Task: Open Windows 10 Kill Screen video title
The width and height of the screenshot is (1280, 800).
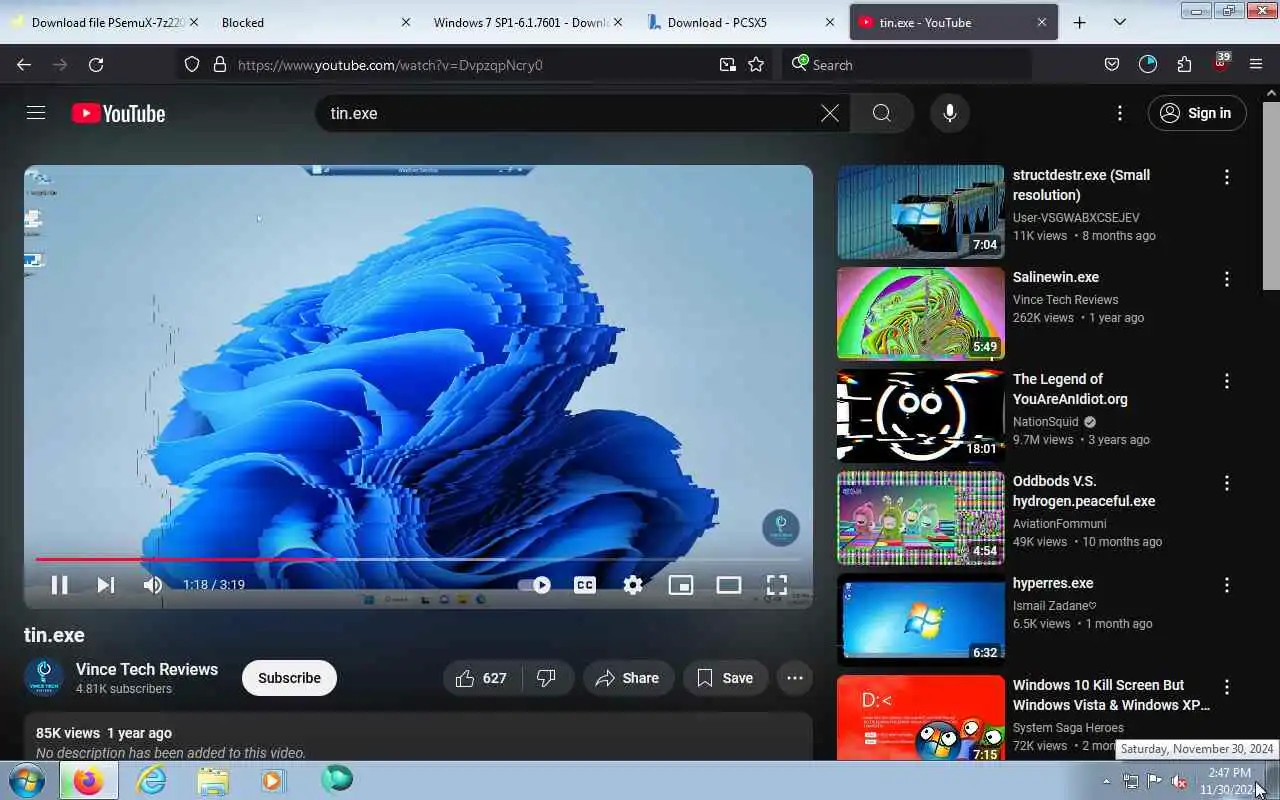Action: (x=1111, y=695)
